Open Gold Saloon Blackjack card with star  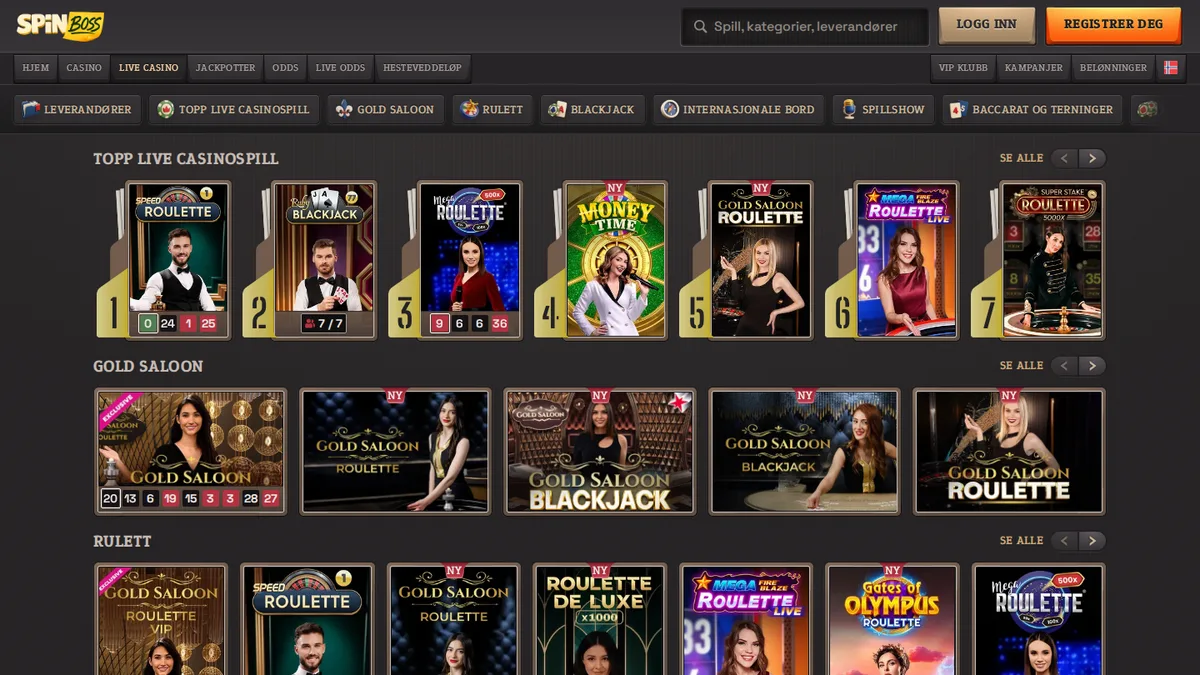[x=600, y=452]
